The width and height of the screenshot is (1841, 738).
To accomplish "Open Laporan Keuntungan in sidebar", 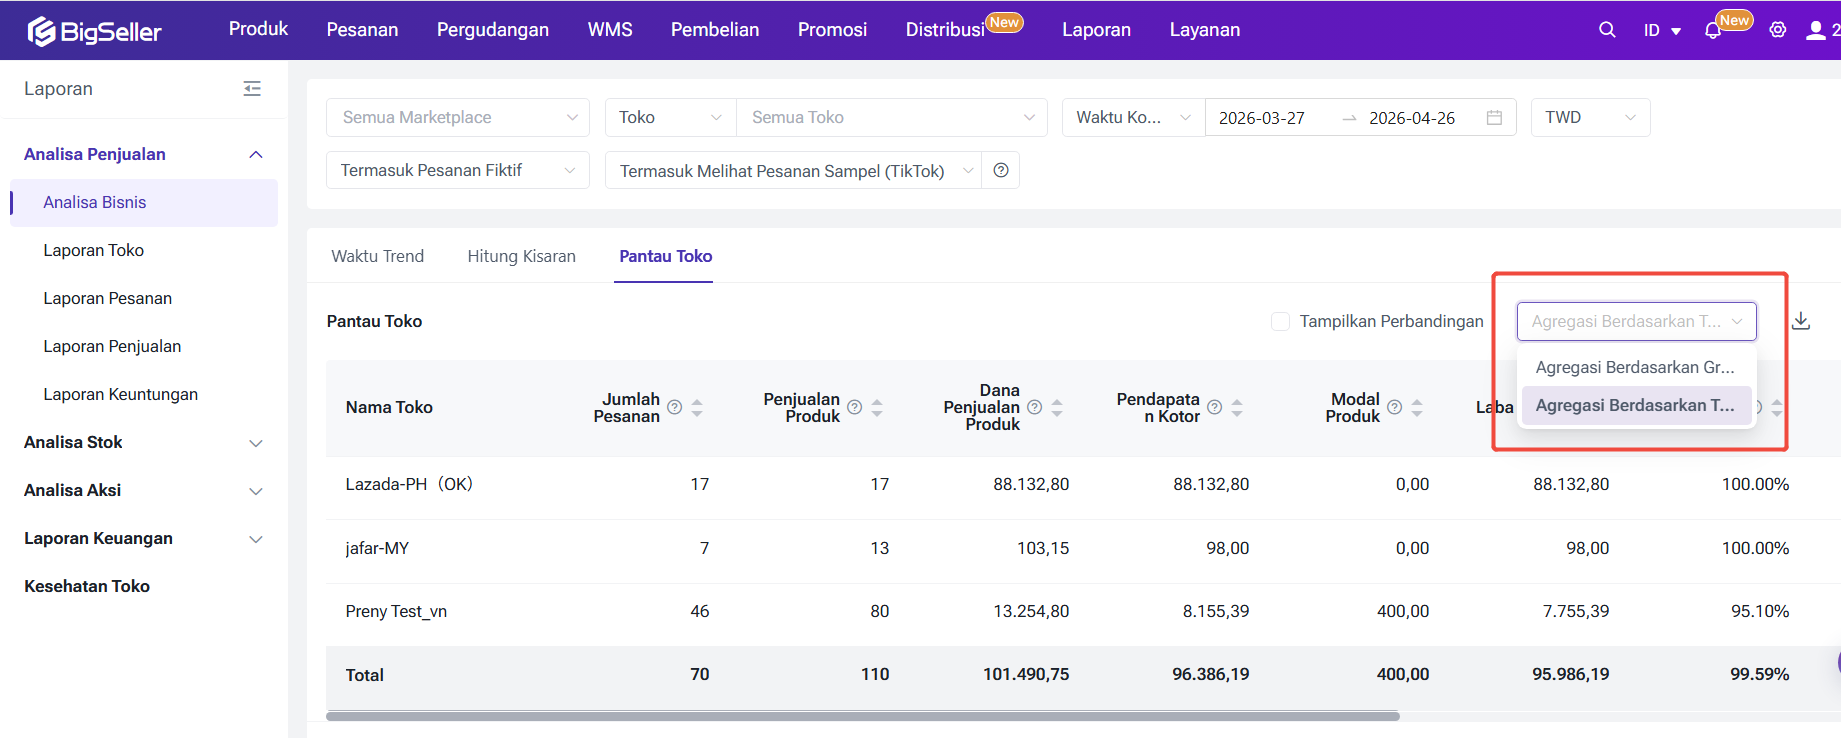I will [120, 394].
